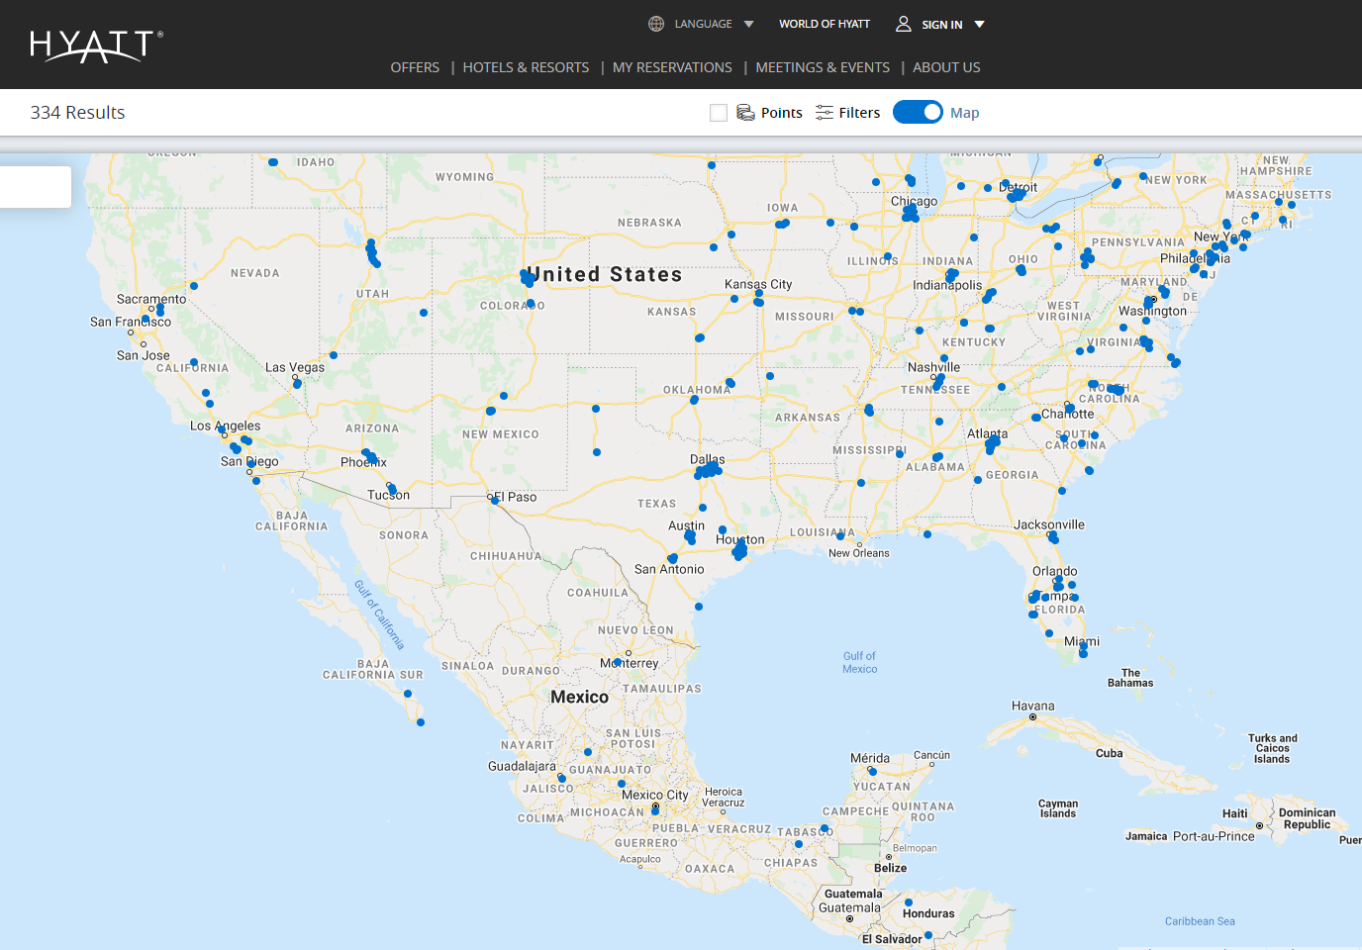1362x950 pixels.
Task: Click the Sign In user icon
Action: pyautogui.click(x=903, y=24)
